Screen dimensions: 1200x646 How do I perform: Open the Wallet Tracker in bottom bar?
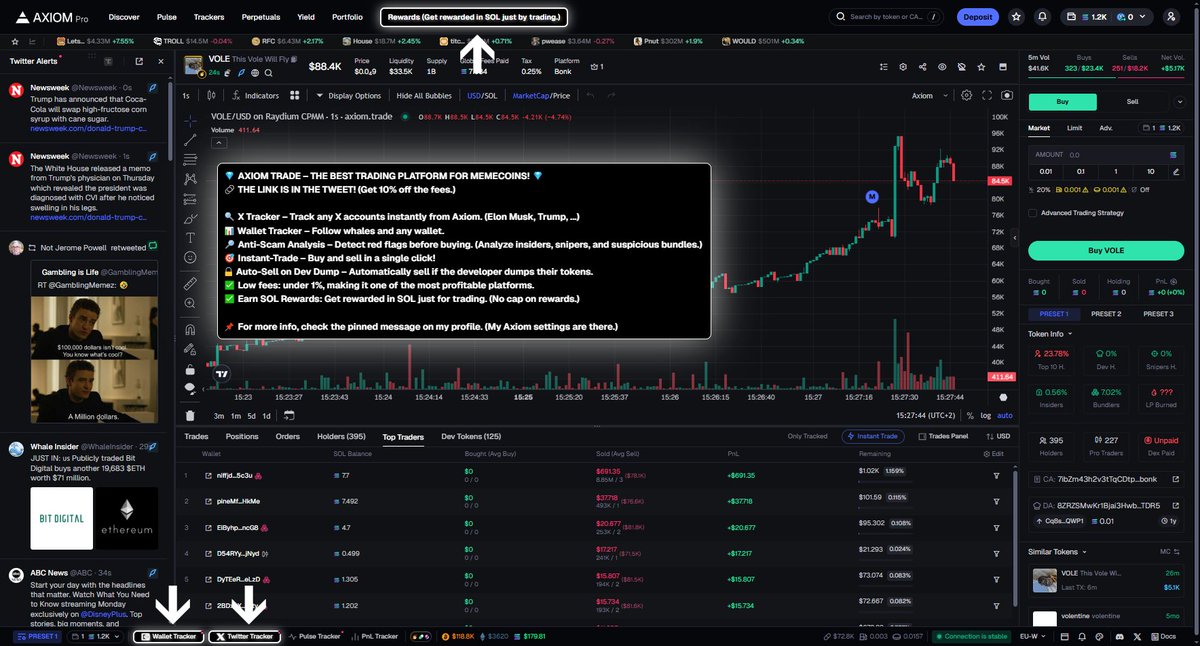[168, 636]
